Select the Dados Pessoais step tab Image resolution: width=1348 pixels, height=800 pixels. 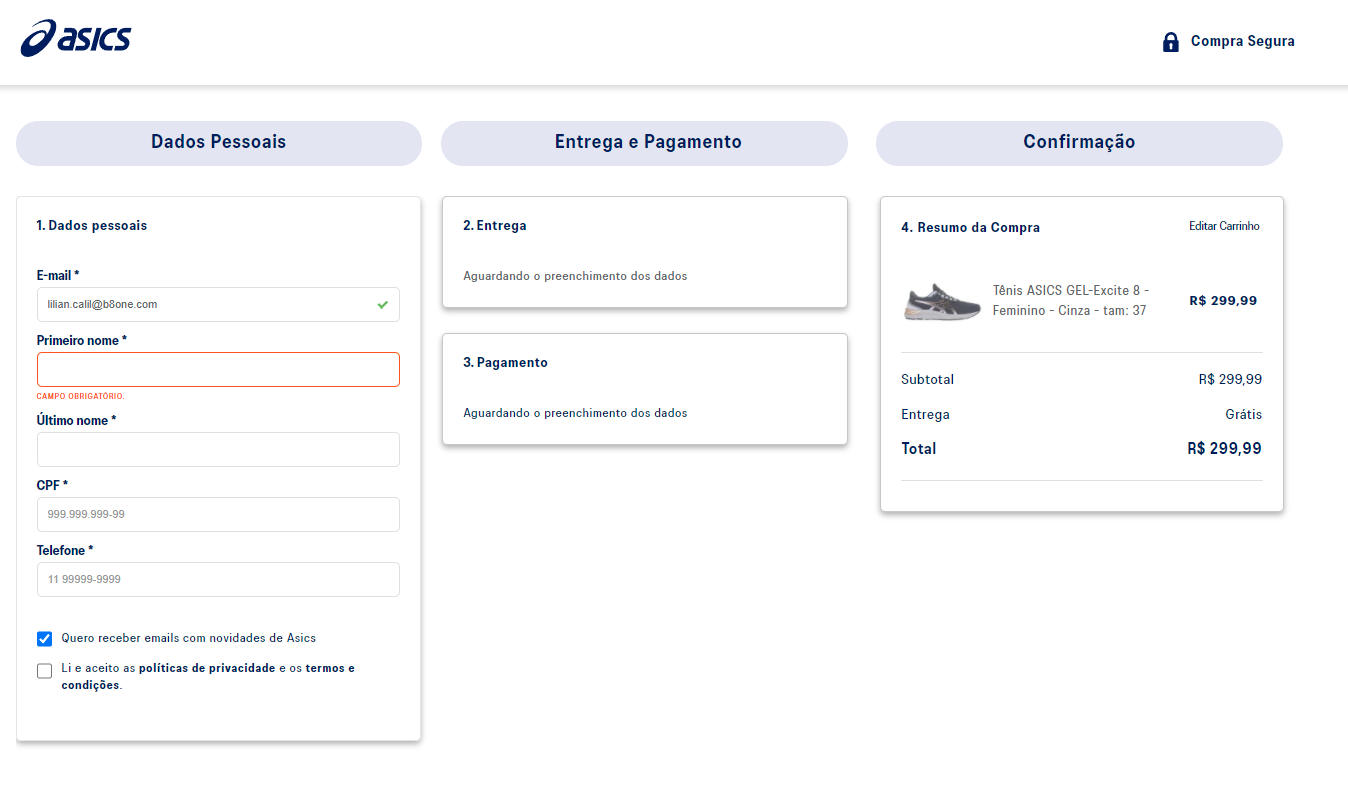(219, 143)
